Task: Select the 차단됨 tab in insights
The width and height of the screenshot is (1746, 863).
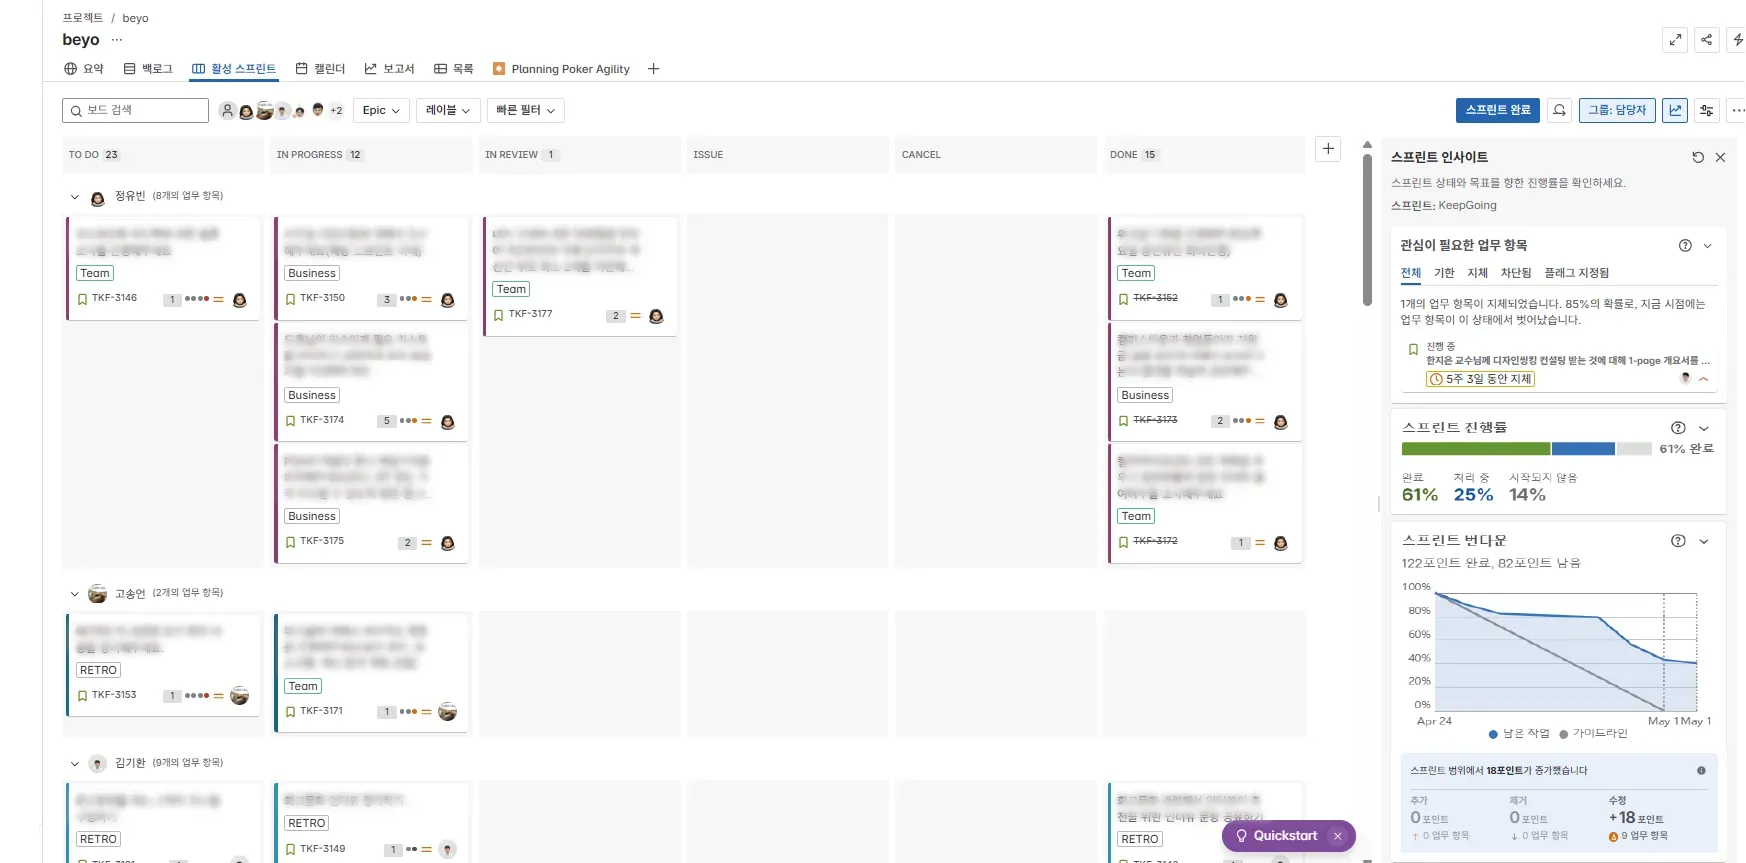Action: 1515,273
